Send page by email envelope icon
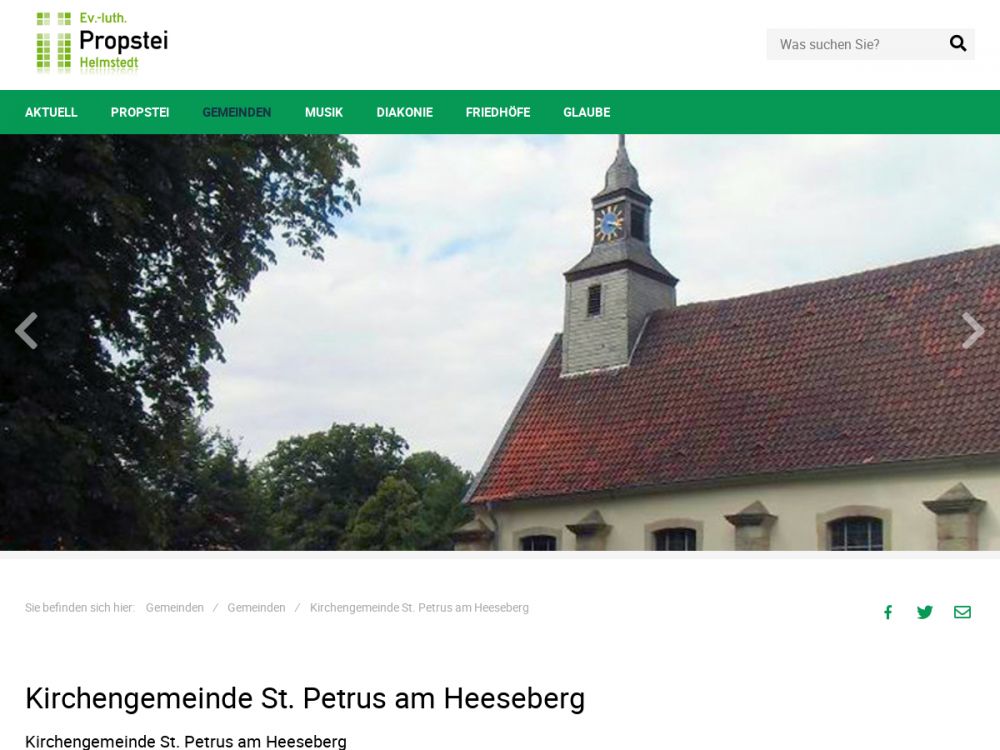 (x=962, y=612)
